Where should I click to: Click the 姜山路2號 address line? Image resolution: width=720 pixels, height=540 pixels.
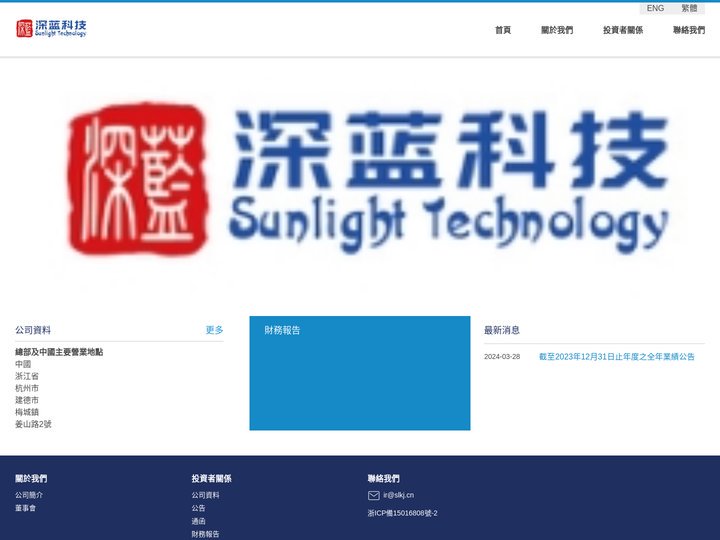[33, 424]
